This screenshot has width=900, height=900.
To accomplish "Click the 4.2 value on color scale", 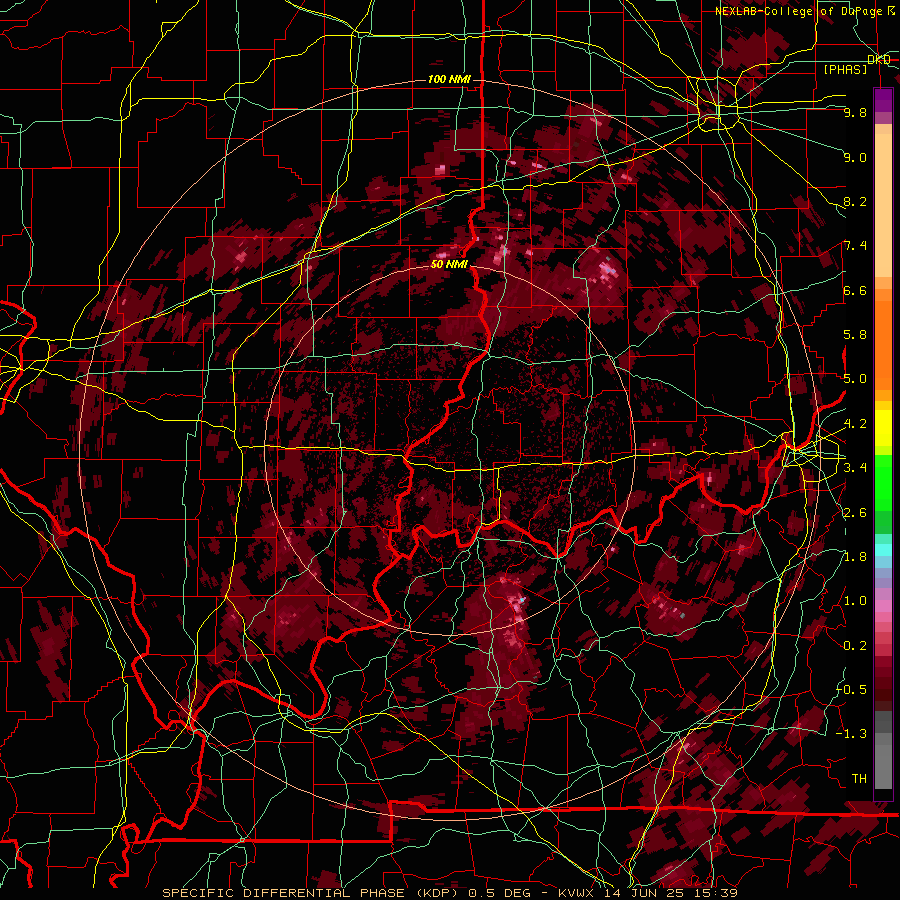I will [x=855, y=424].
